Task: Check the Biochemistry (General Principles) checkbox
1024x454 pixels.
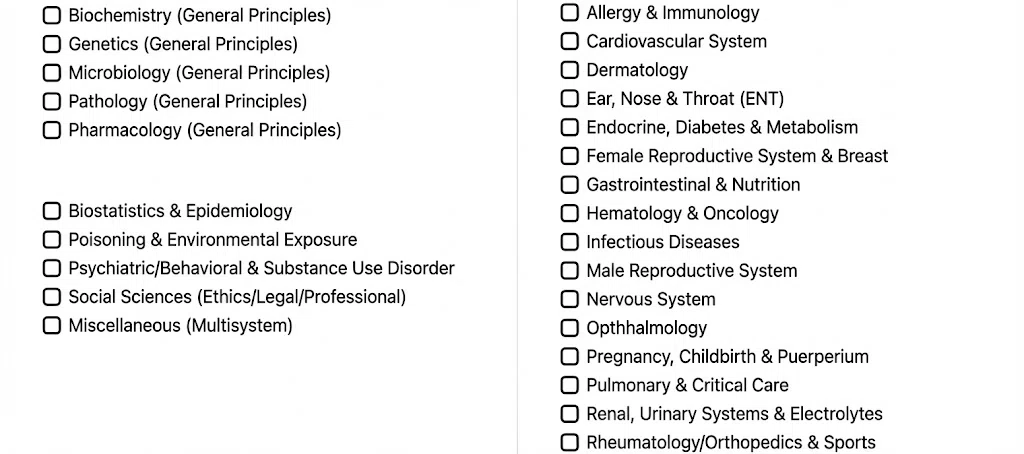Action: (52, 16)
